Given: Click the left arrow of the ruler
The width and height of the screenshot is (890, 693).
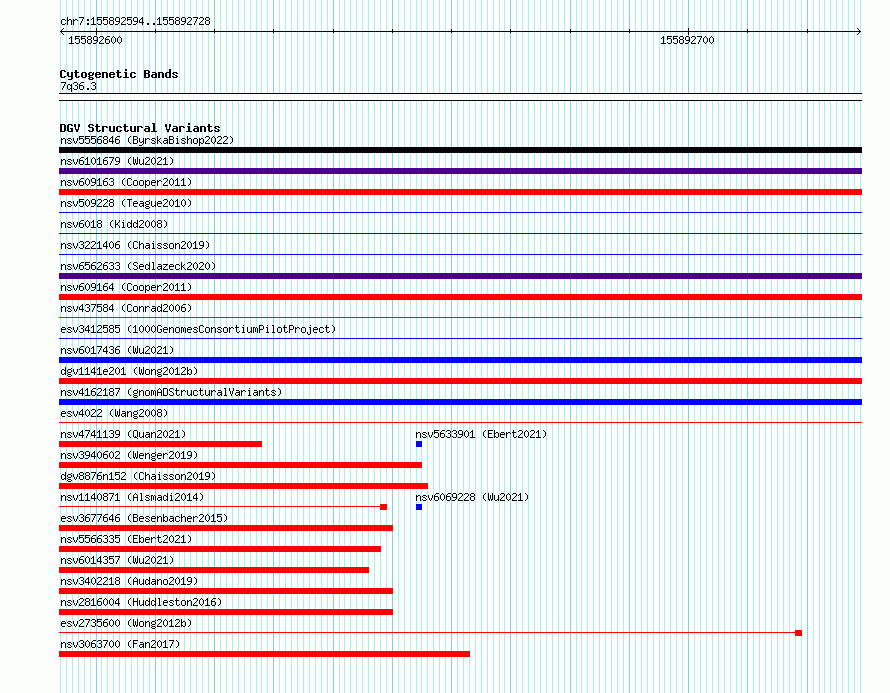Looking at the screenshot, I should click(62, 32).
